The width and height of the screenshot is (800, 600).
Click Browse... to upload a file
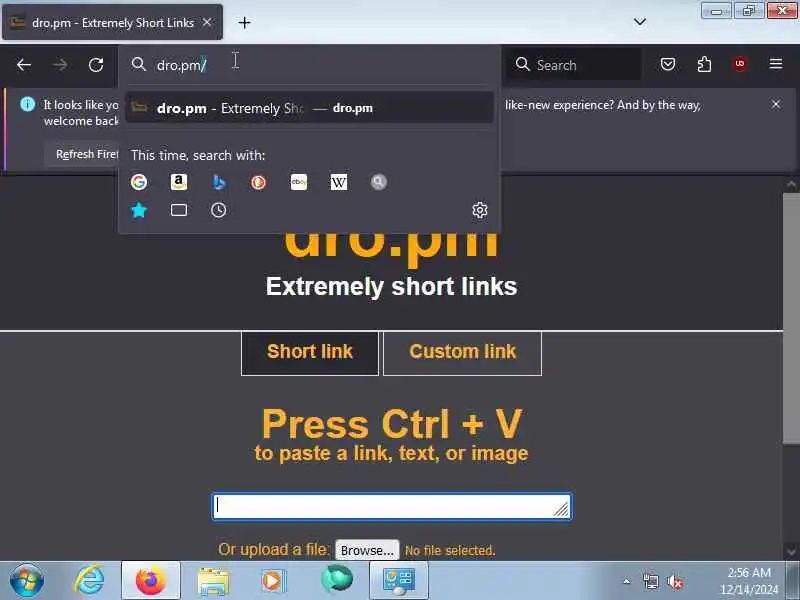point(367,551)
